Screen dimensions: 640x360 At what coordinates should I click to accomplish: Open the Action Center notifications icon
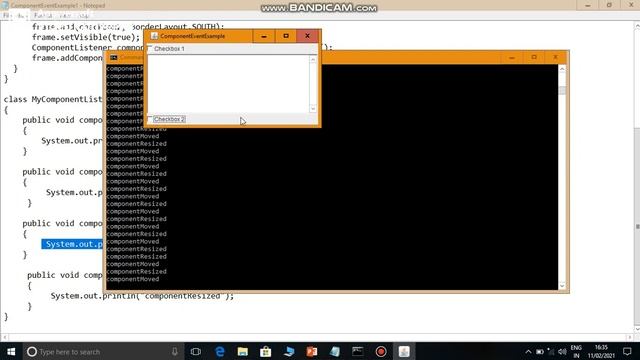627,351
